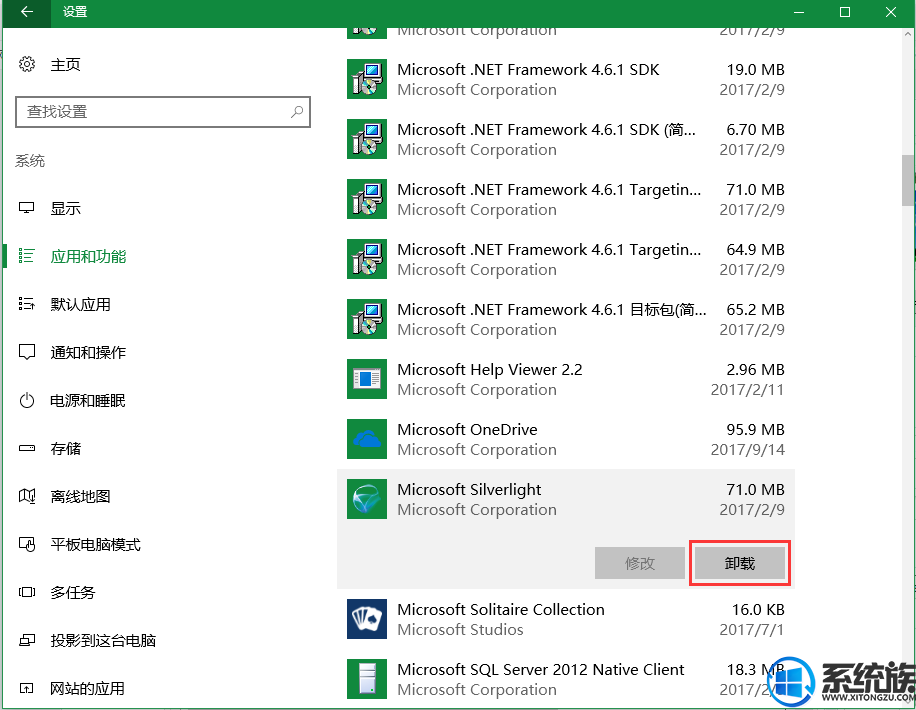Click the Microsoft OneDrive cloud icon
The height and width of the screenshot is (710, 916).
click(x=367, y=439)
